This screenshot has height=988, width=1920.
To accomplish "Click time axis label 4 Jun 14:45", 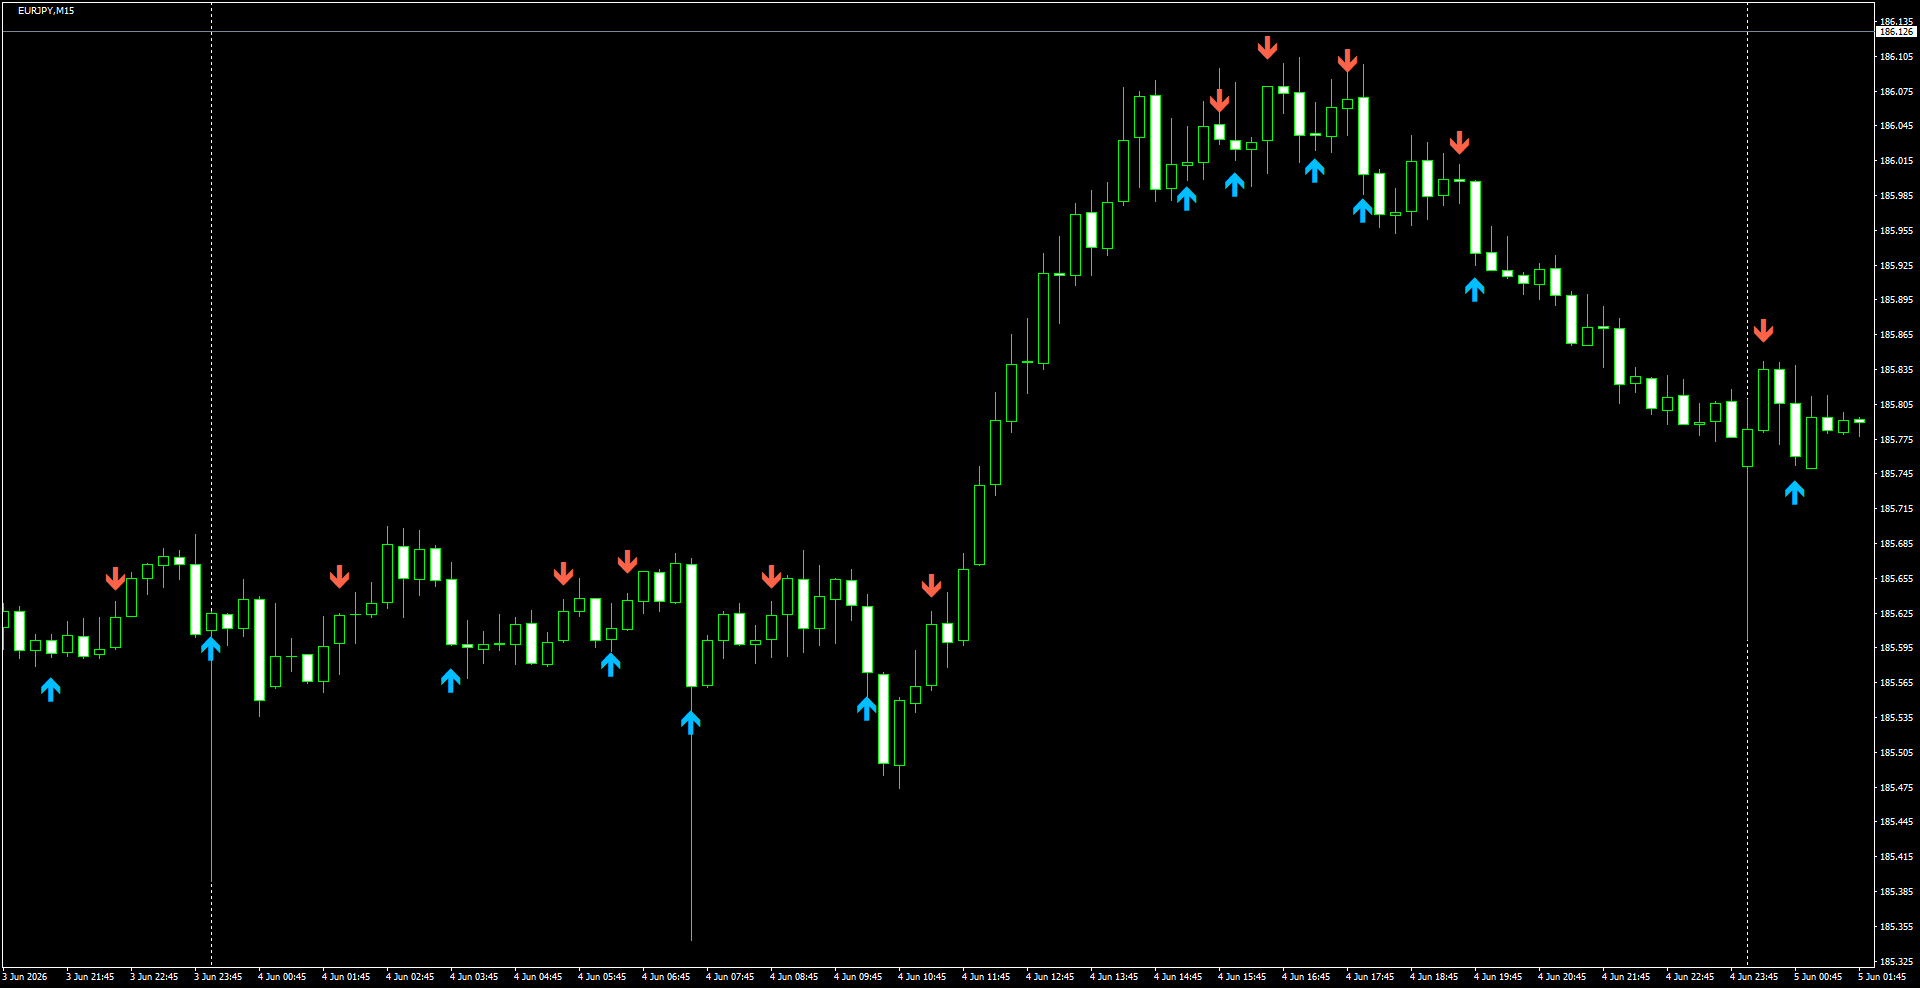I will coord(1178,977).
